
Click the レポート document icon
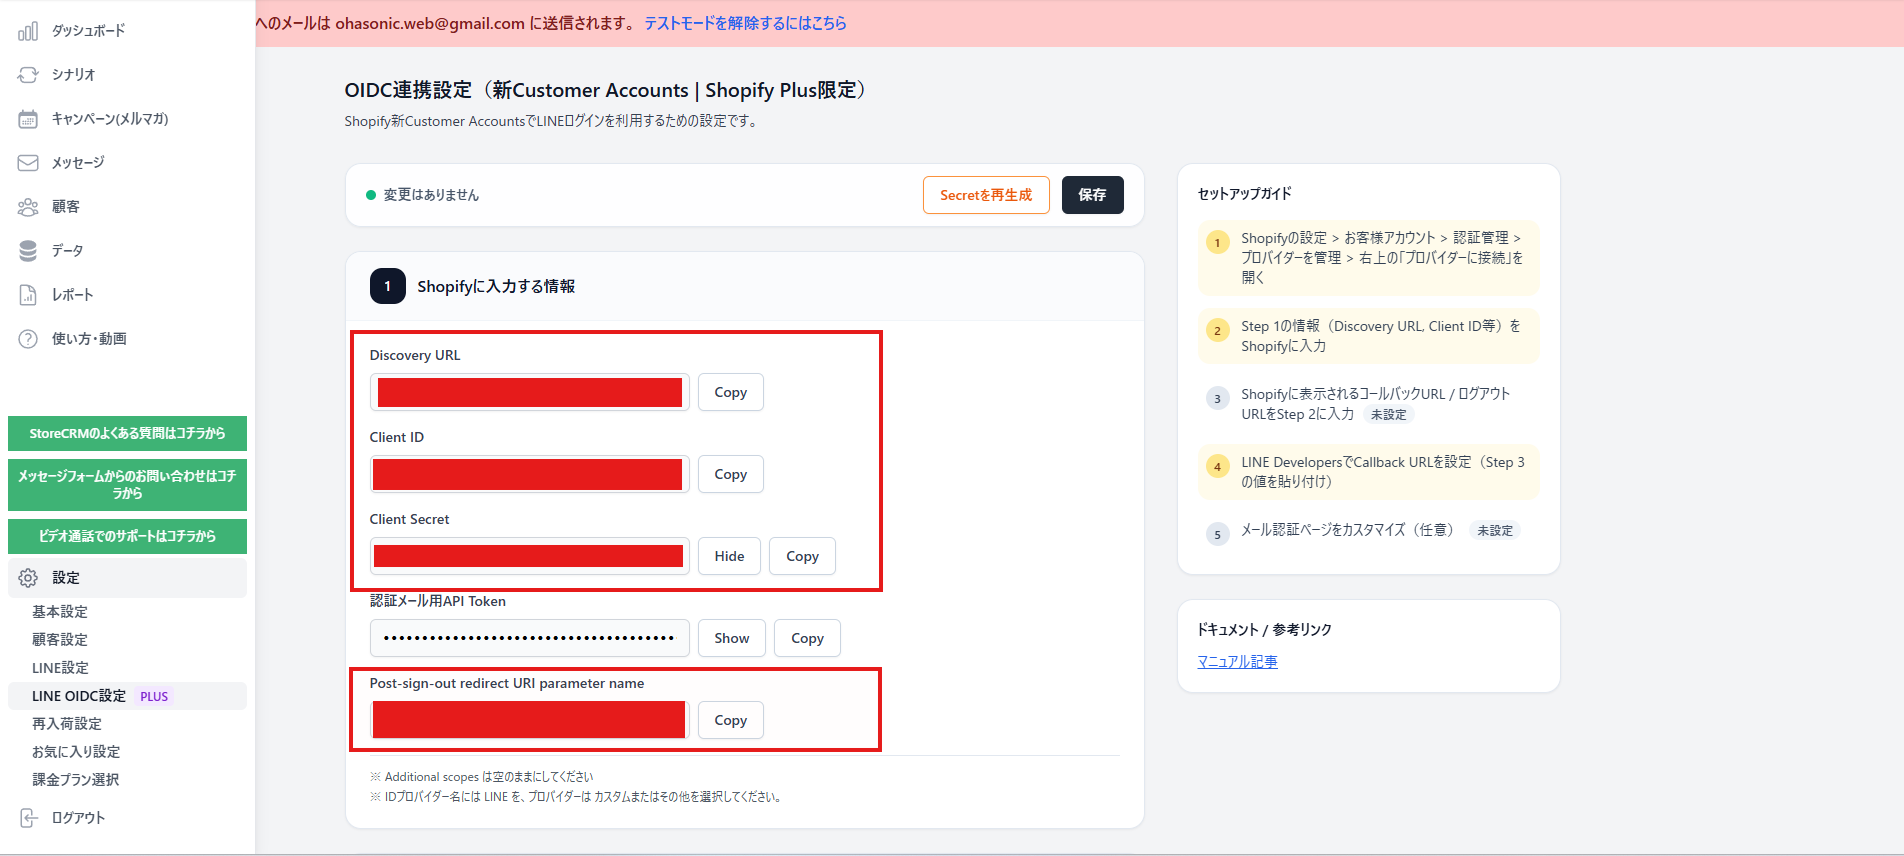pos(28,295)
